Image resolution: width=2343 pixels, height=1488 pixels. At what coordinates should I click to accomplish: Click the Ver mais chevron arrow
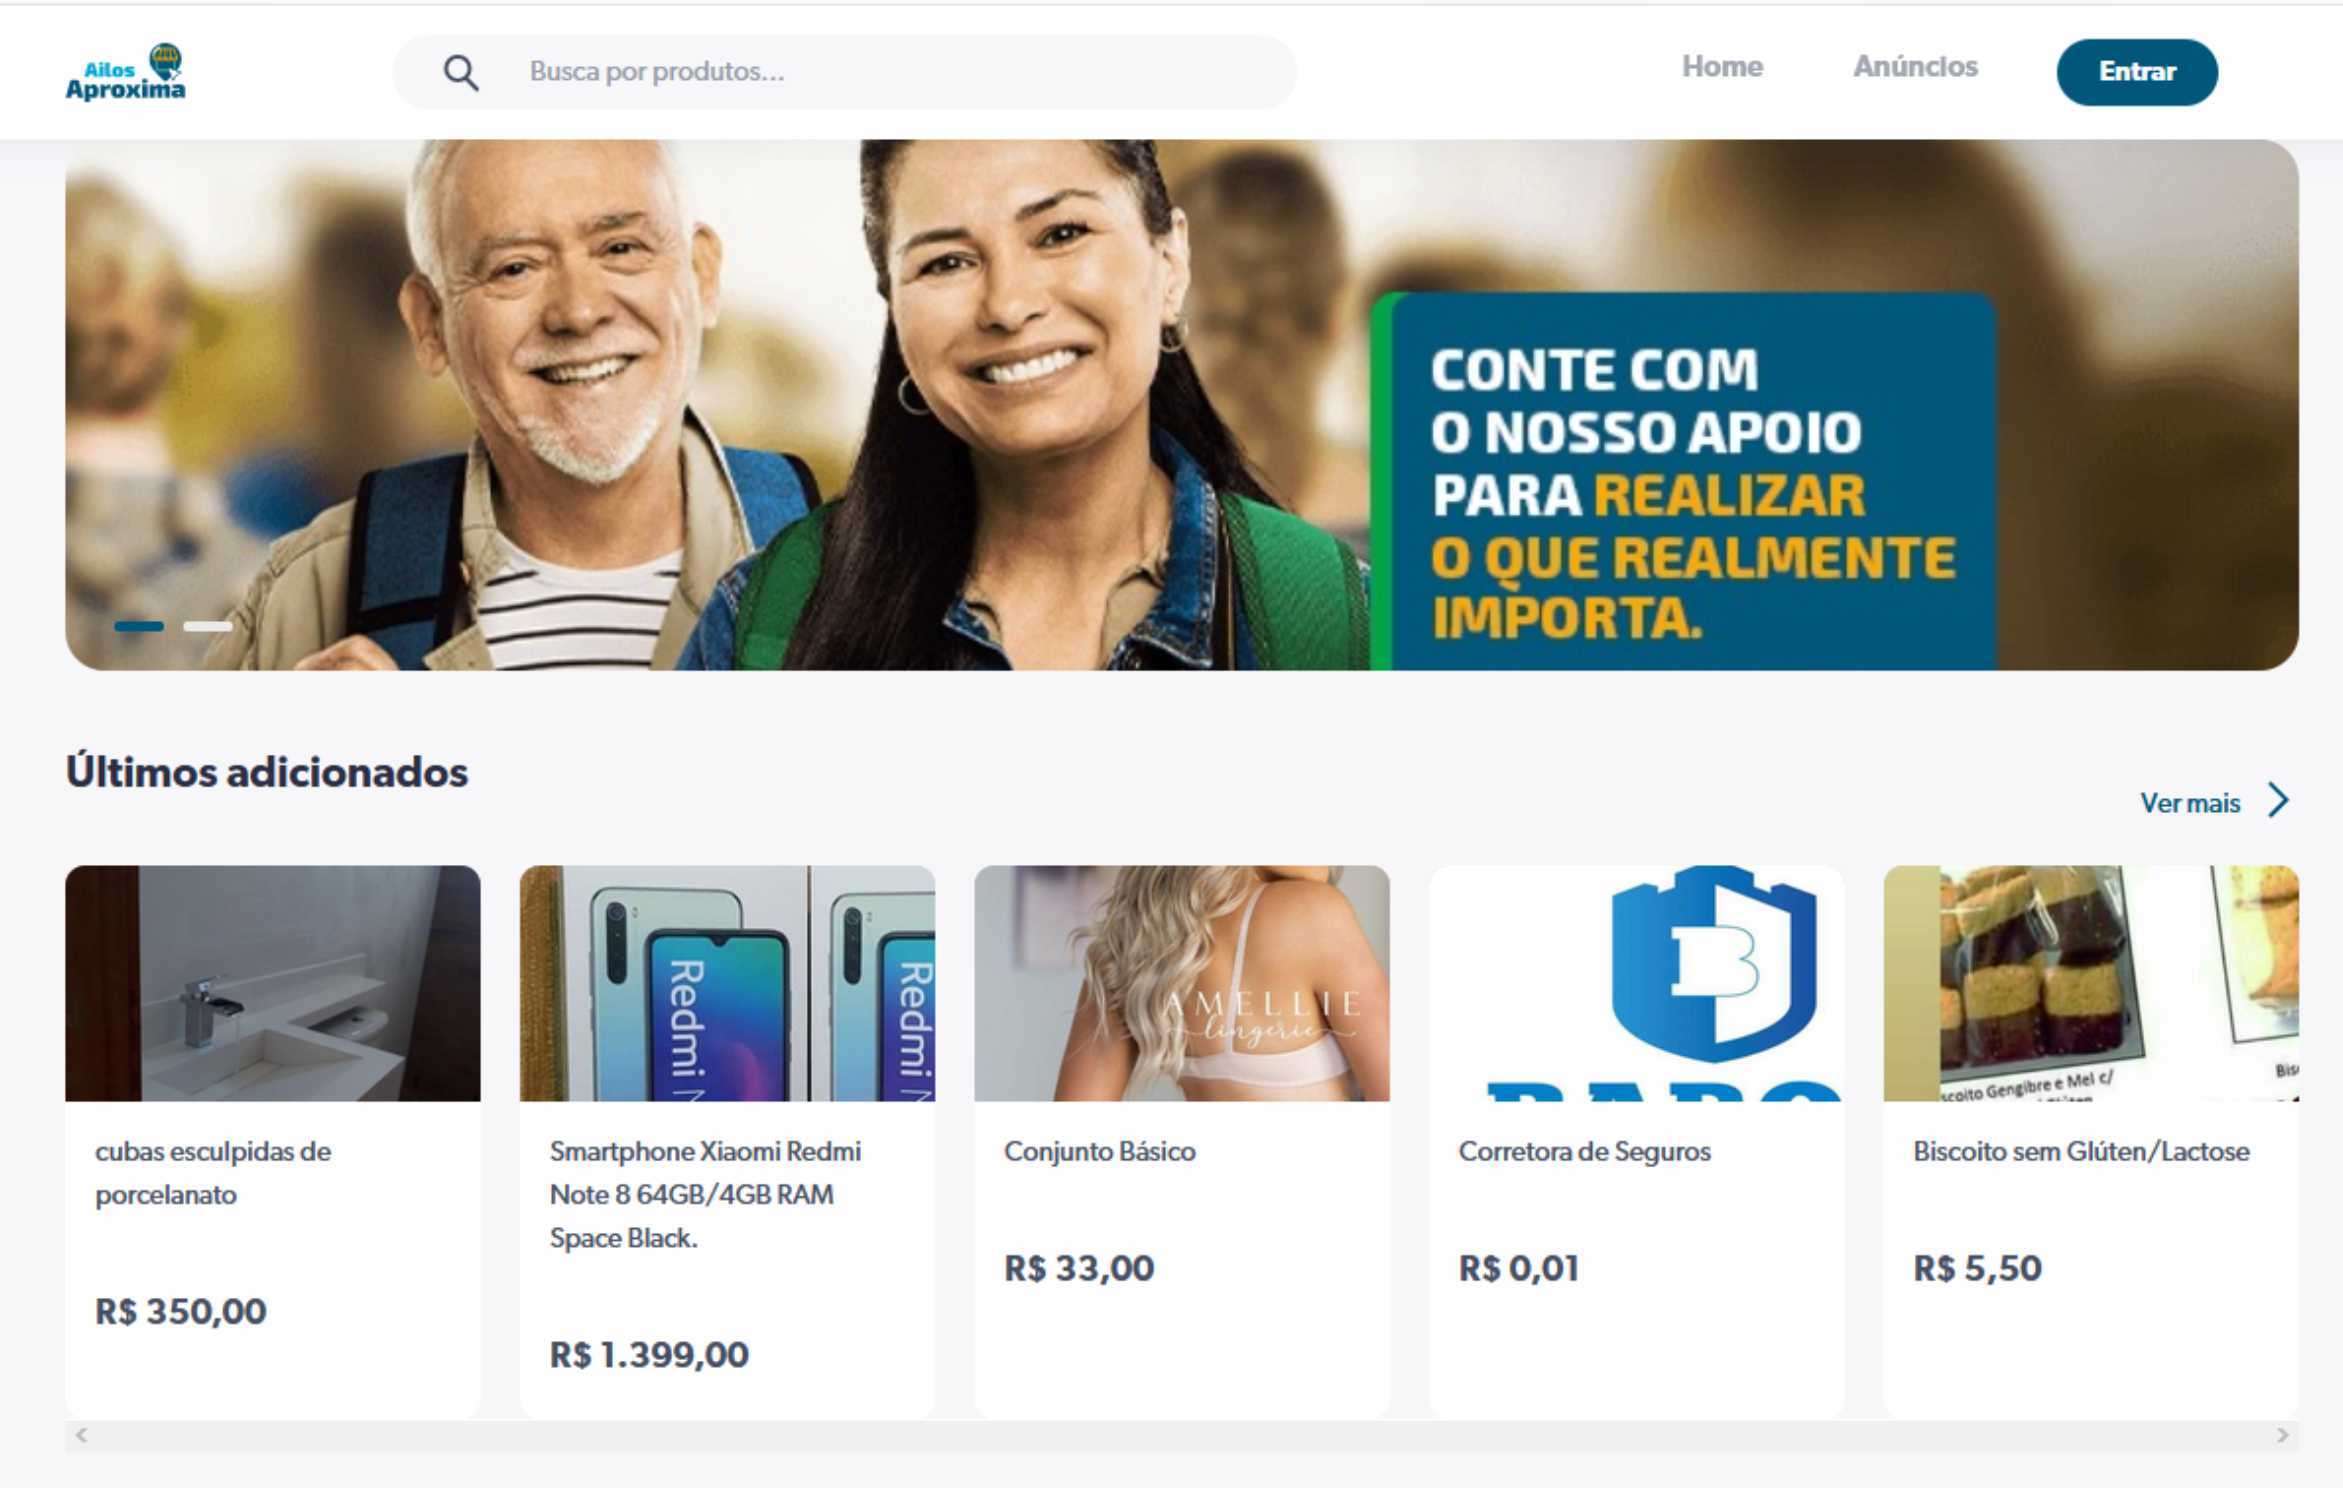2278,800
